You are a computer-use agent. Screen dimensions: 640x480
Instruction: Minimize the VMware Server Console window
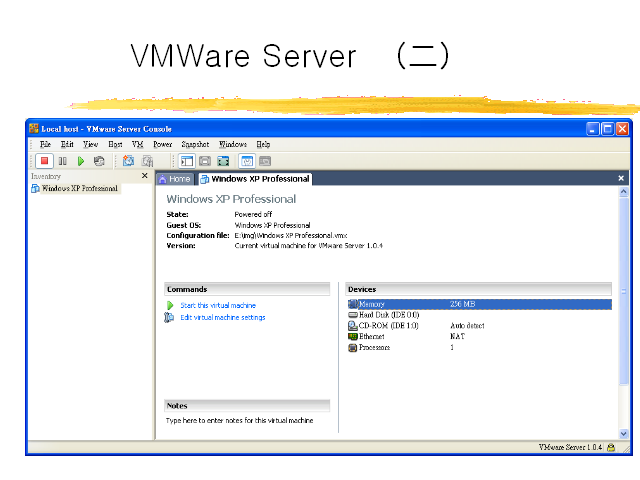click(x=593, y=129)
